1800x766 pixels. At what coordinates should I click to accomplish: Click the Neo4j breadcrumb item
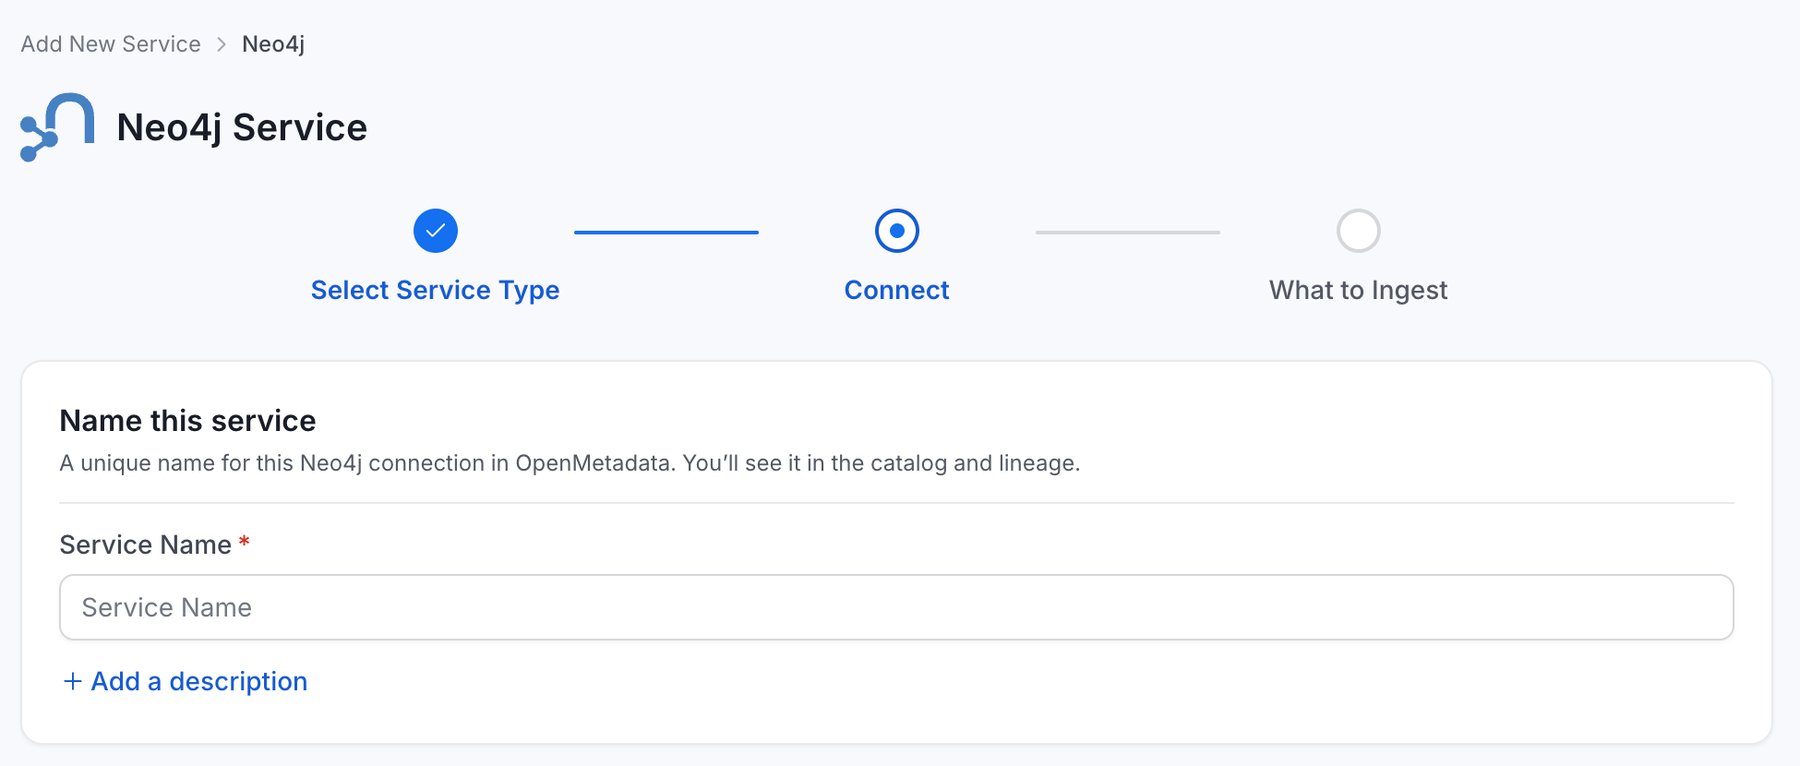273,44
